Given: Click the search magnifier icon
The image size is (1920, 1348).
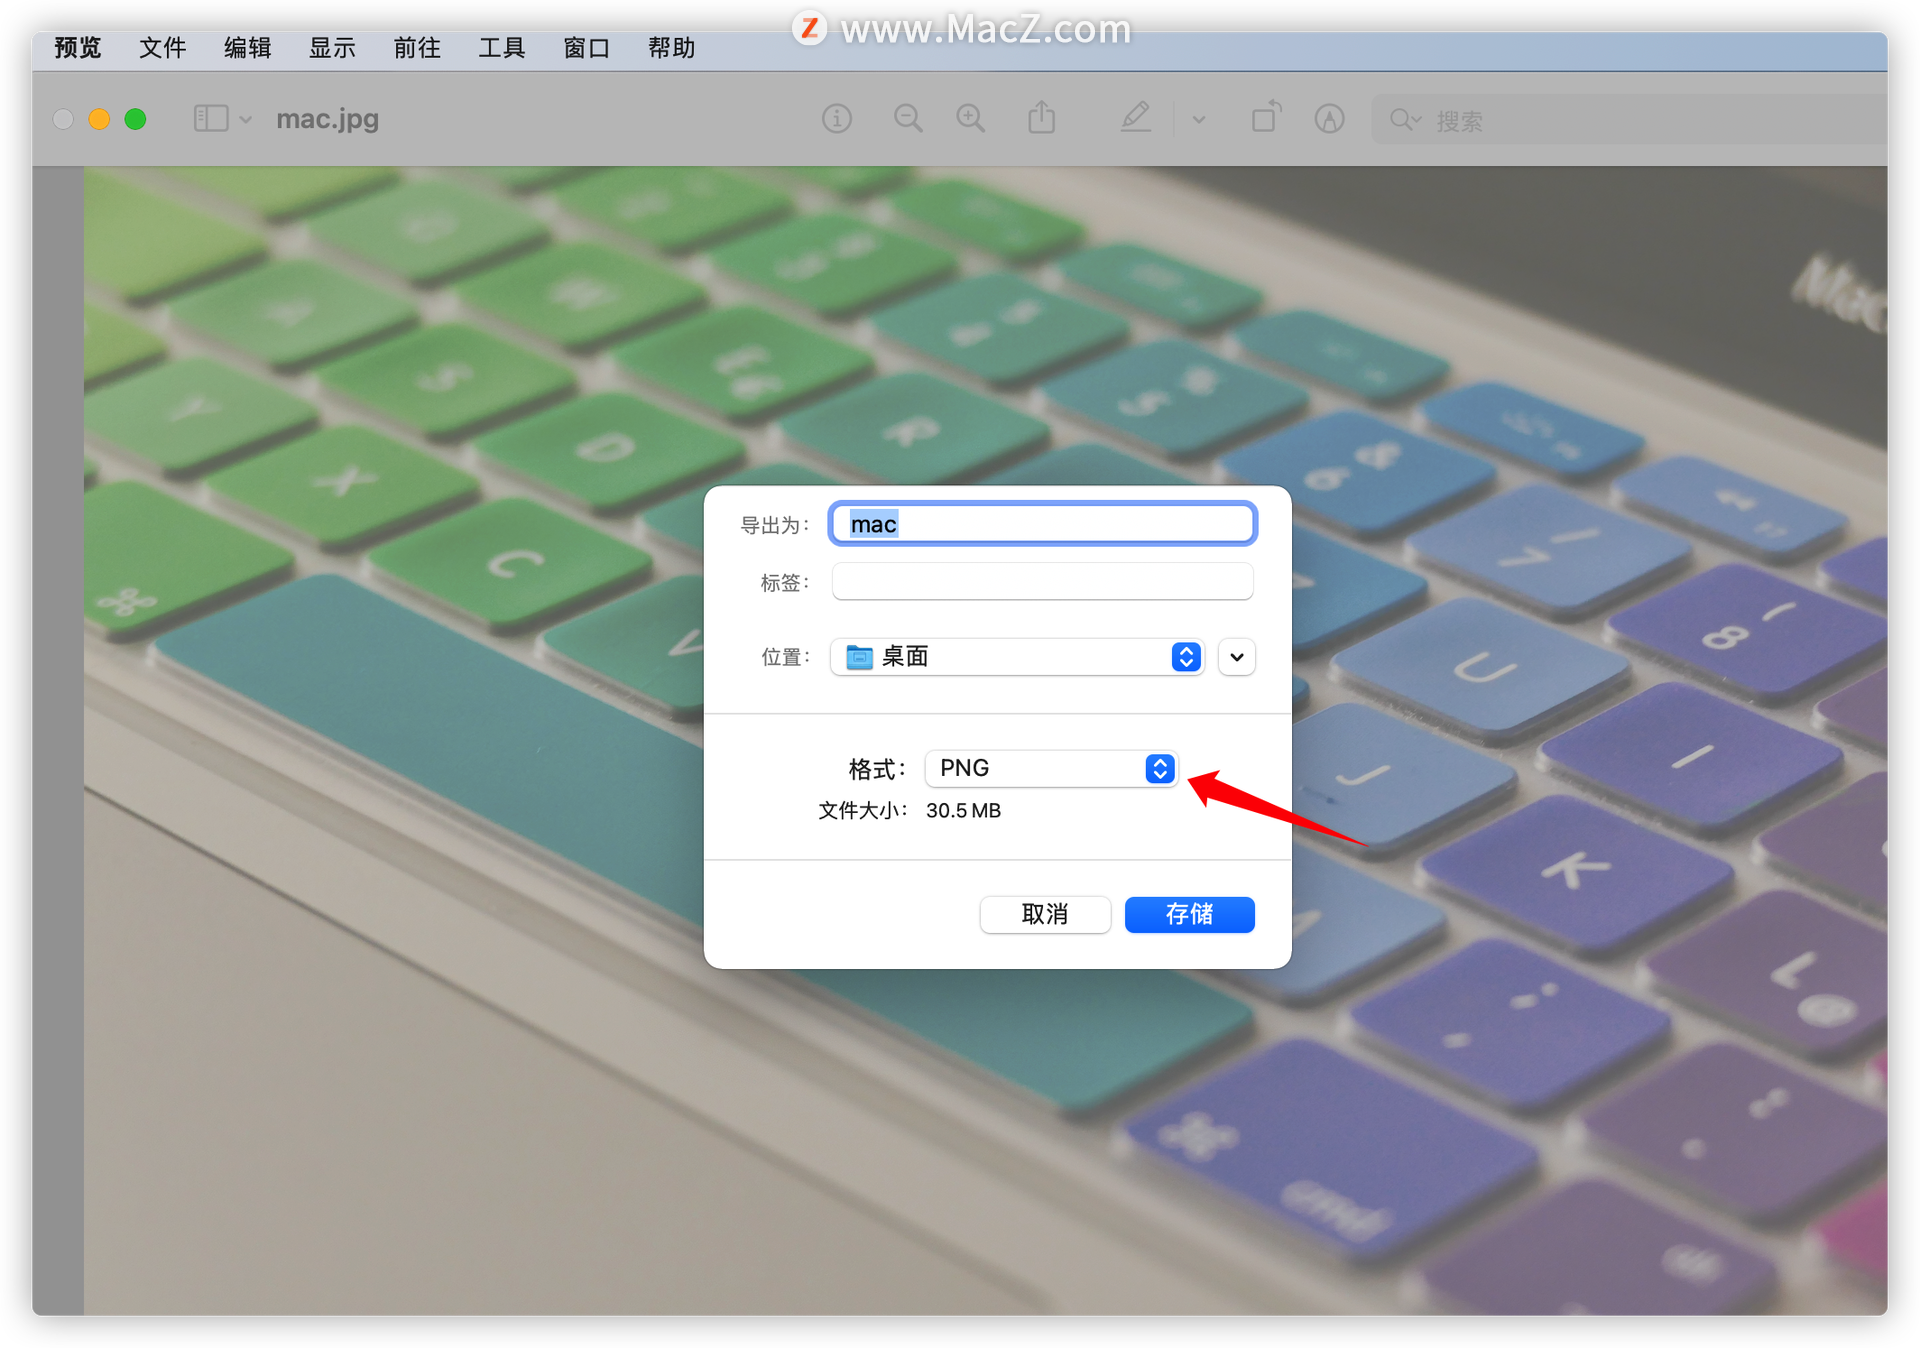Looking at the screenshot, I should pyautogui.click(x=1404, y=120).
